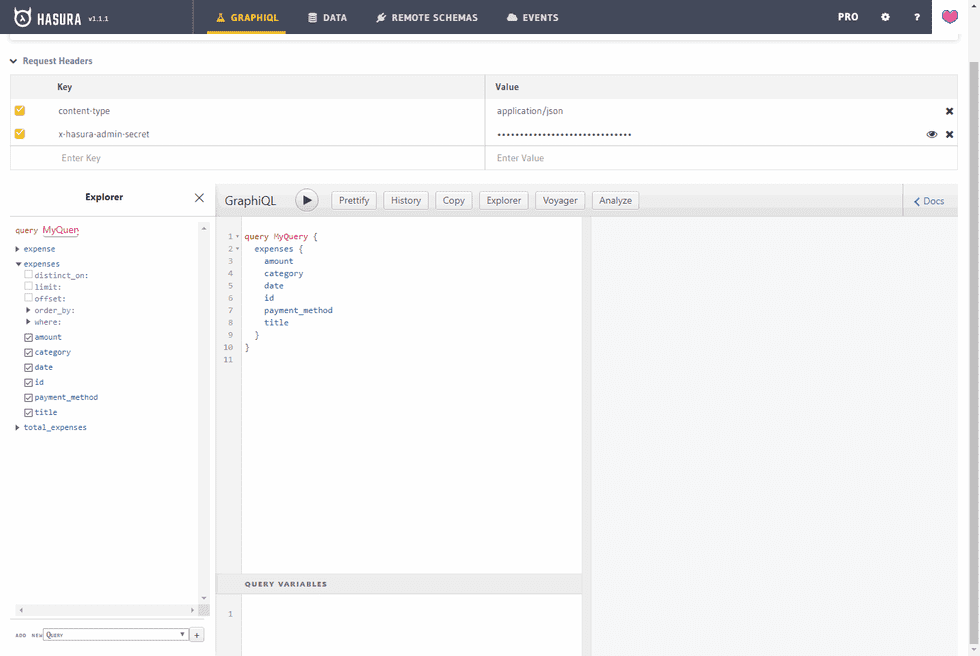Image resolution: width=980 pixels, height=656 pixels.
Task: Open the add new Query dropdown
Action: click(116, 635)
